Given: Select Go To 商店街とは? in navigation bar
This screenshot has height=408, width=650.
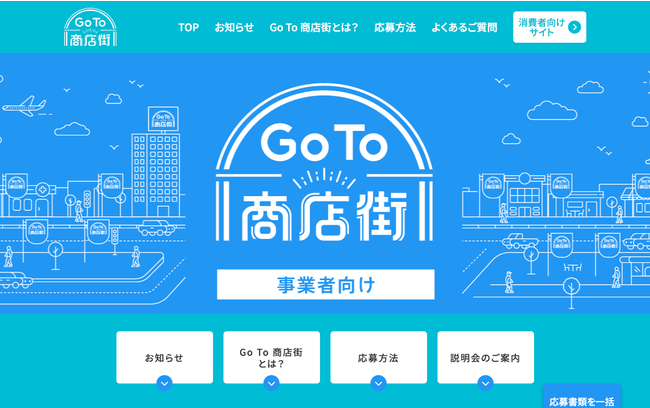Looking at the screenshot, I should 314,27.
